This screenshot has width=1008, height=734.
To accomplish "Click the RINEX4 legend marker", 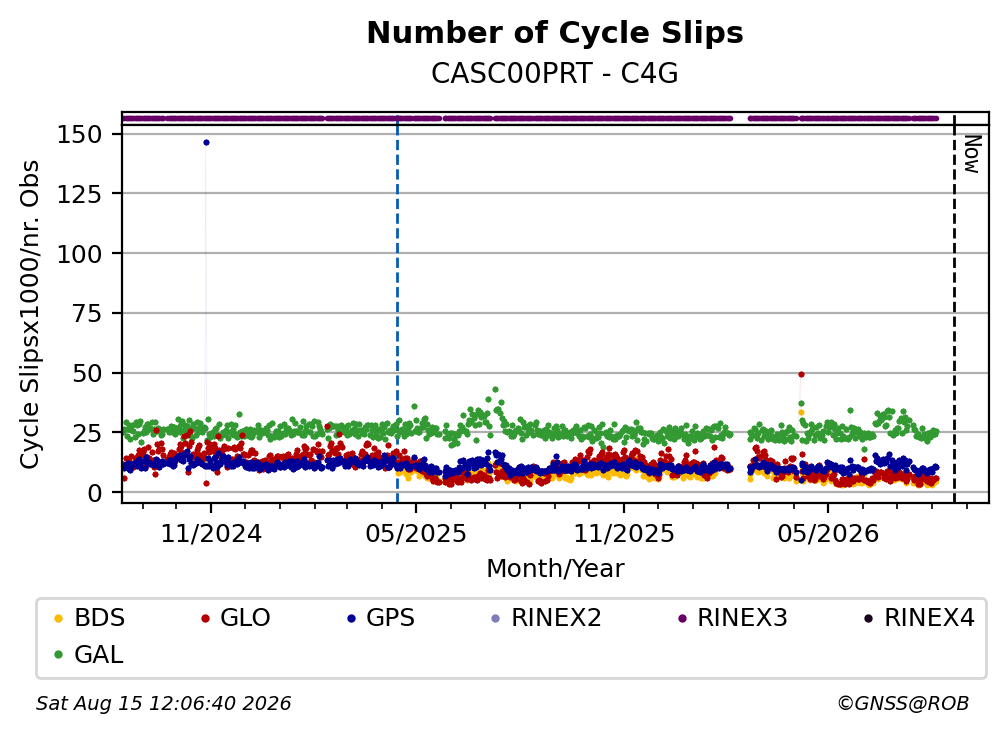I will 868,618.
